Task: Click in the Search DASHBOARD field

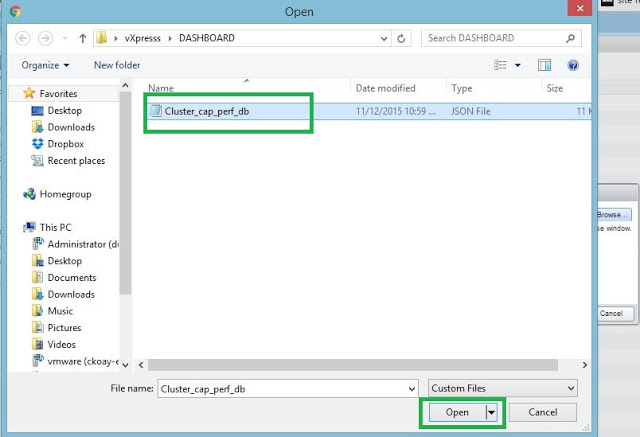Action: [490, 38]
